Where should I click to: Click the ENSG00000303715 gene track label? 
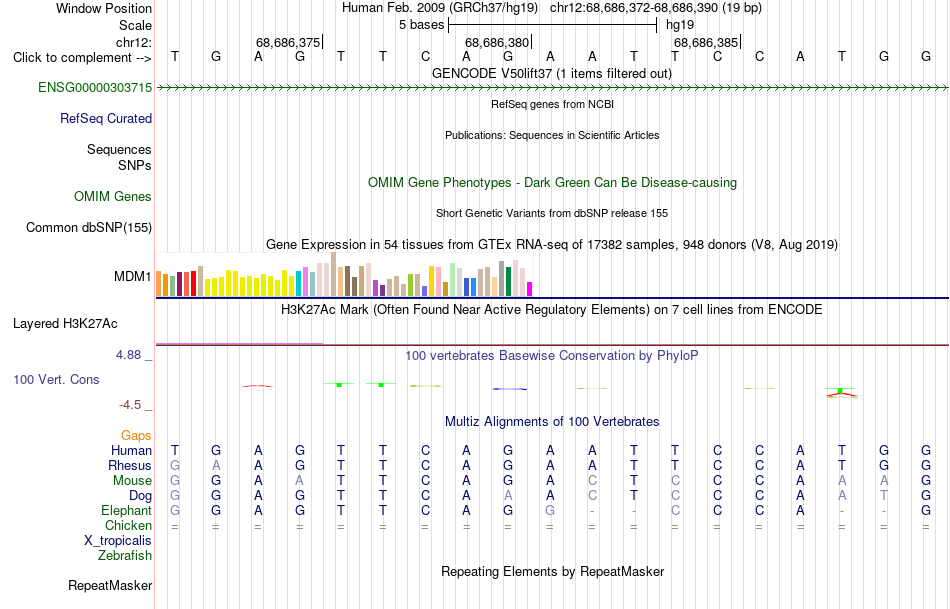tap(95, 87)
